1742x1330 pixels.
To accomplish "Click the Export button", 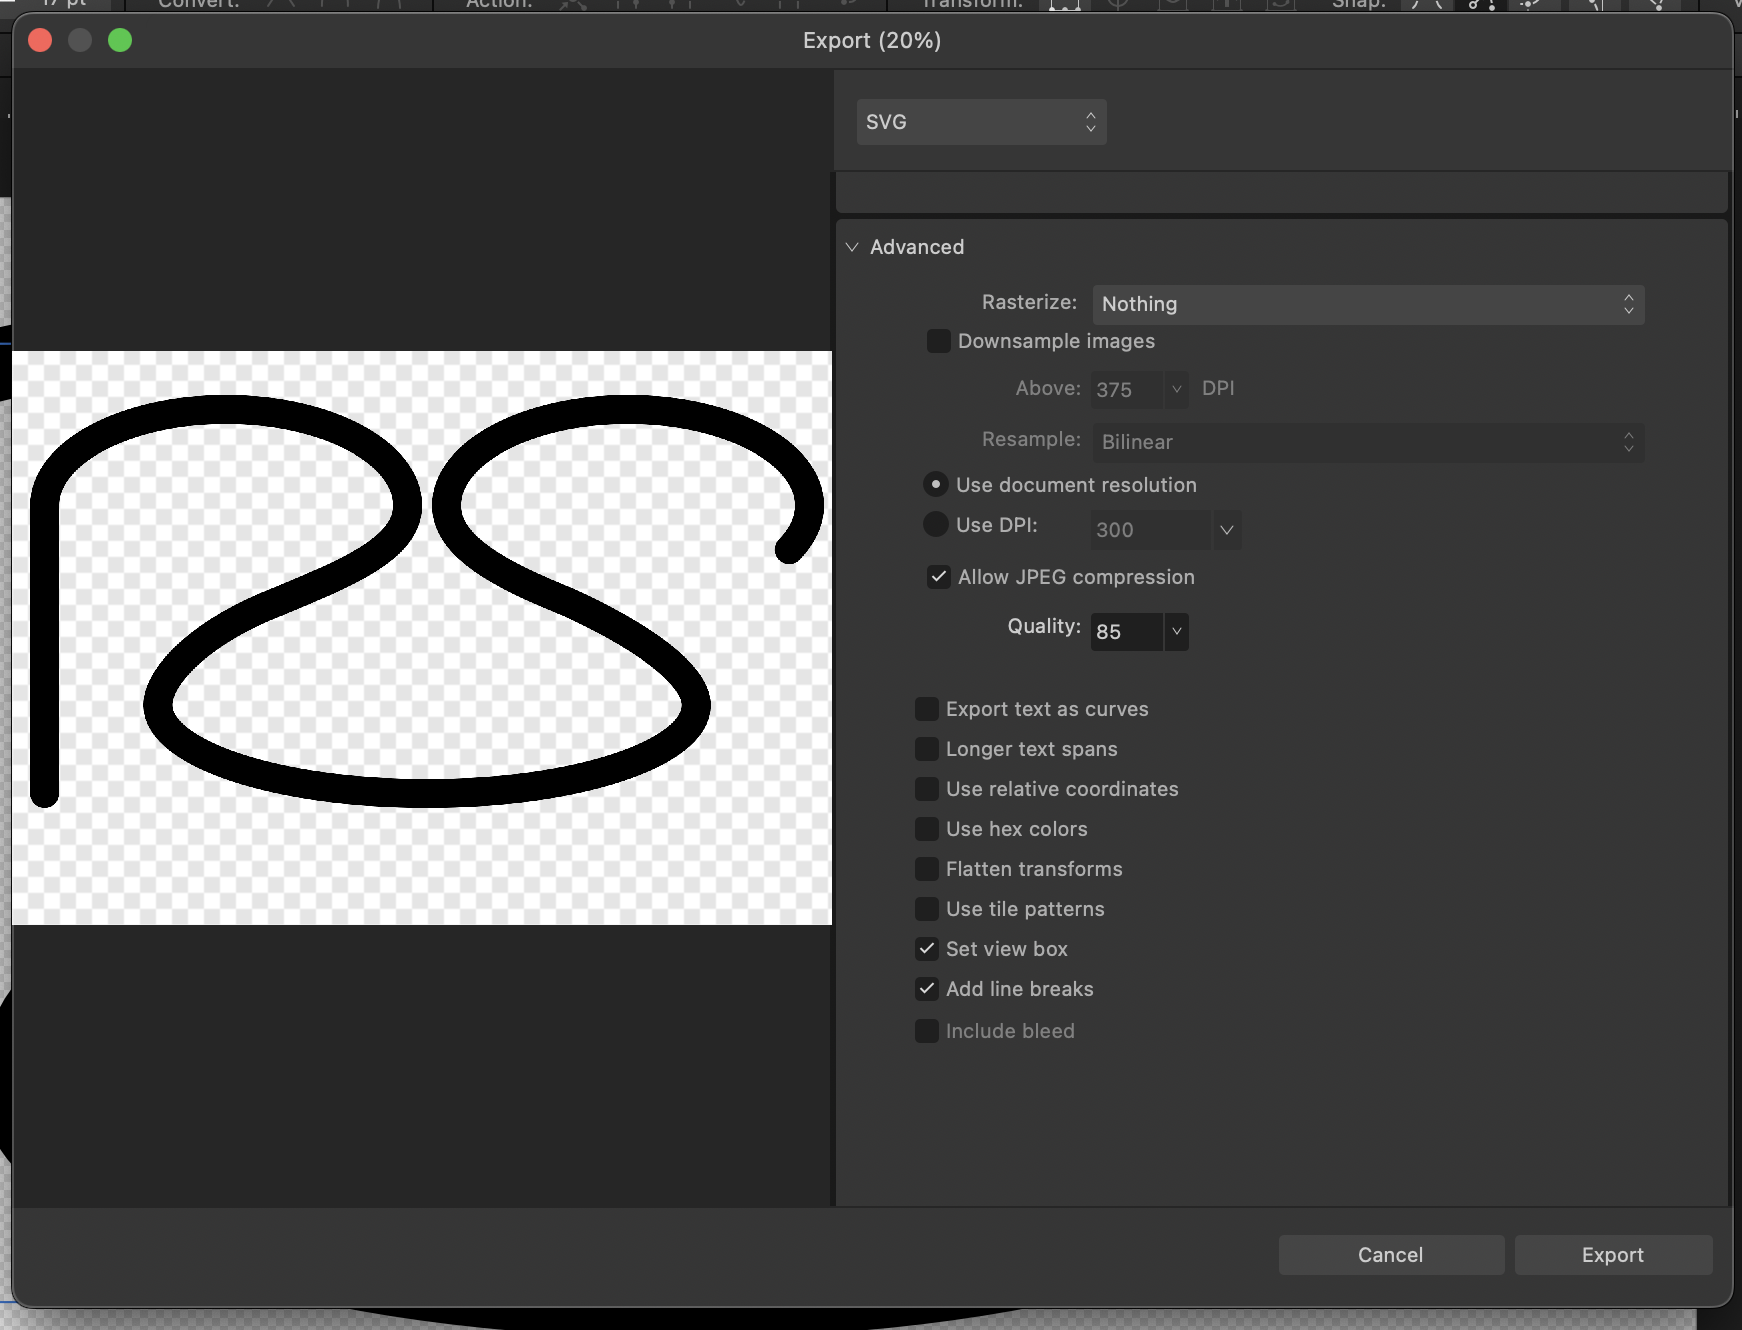I will [x=1612, y=1255].
